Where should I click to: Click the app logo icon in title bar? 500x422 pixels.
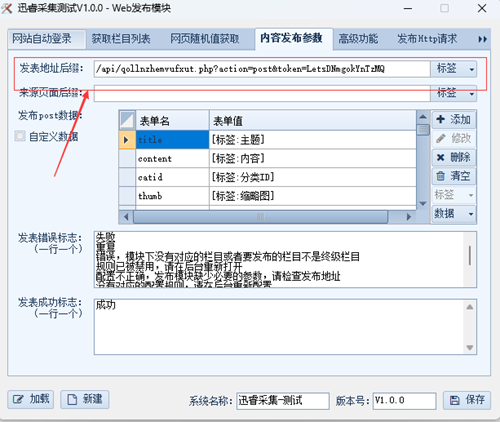click(7, 8)
